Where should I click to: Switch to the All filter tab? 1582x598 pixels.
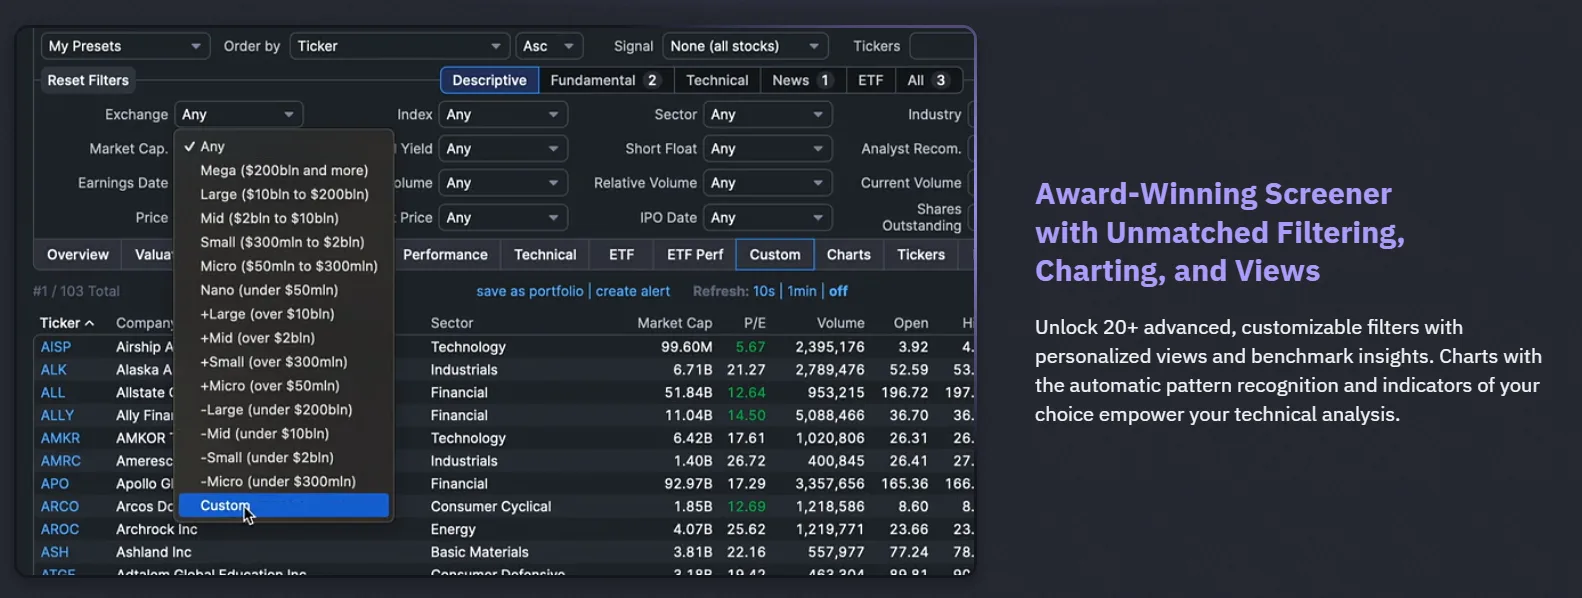(928, 80)
